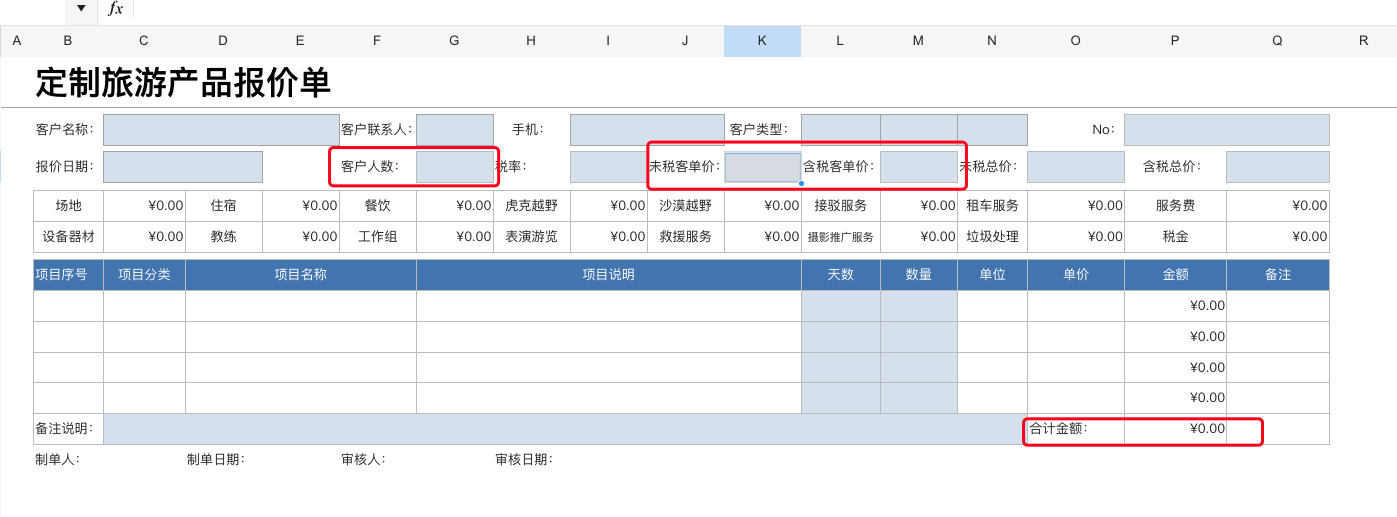Image resolution: width=1397 pixels, height=517 pixels.
Task: Select highlighted column K header
Action: pyautogui.click(x=762, y=41)
